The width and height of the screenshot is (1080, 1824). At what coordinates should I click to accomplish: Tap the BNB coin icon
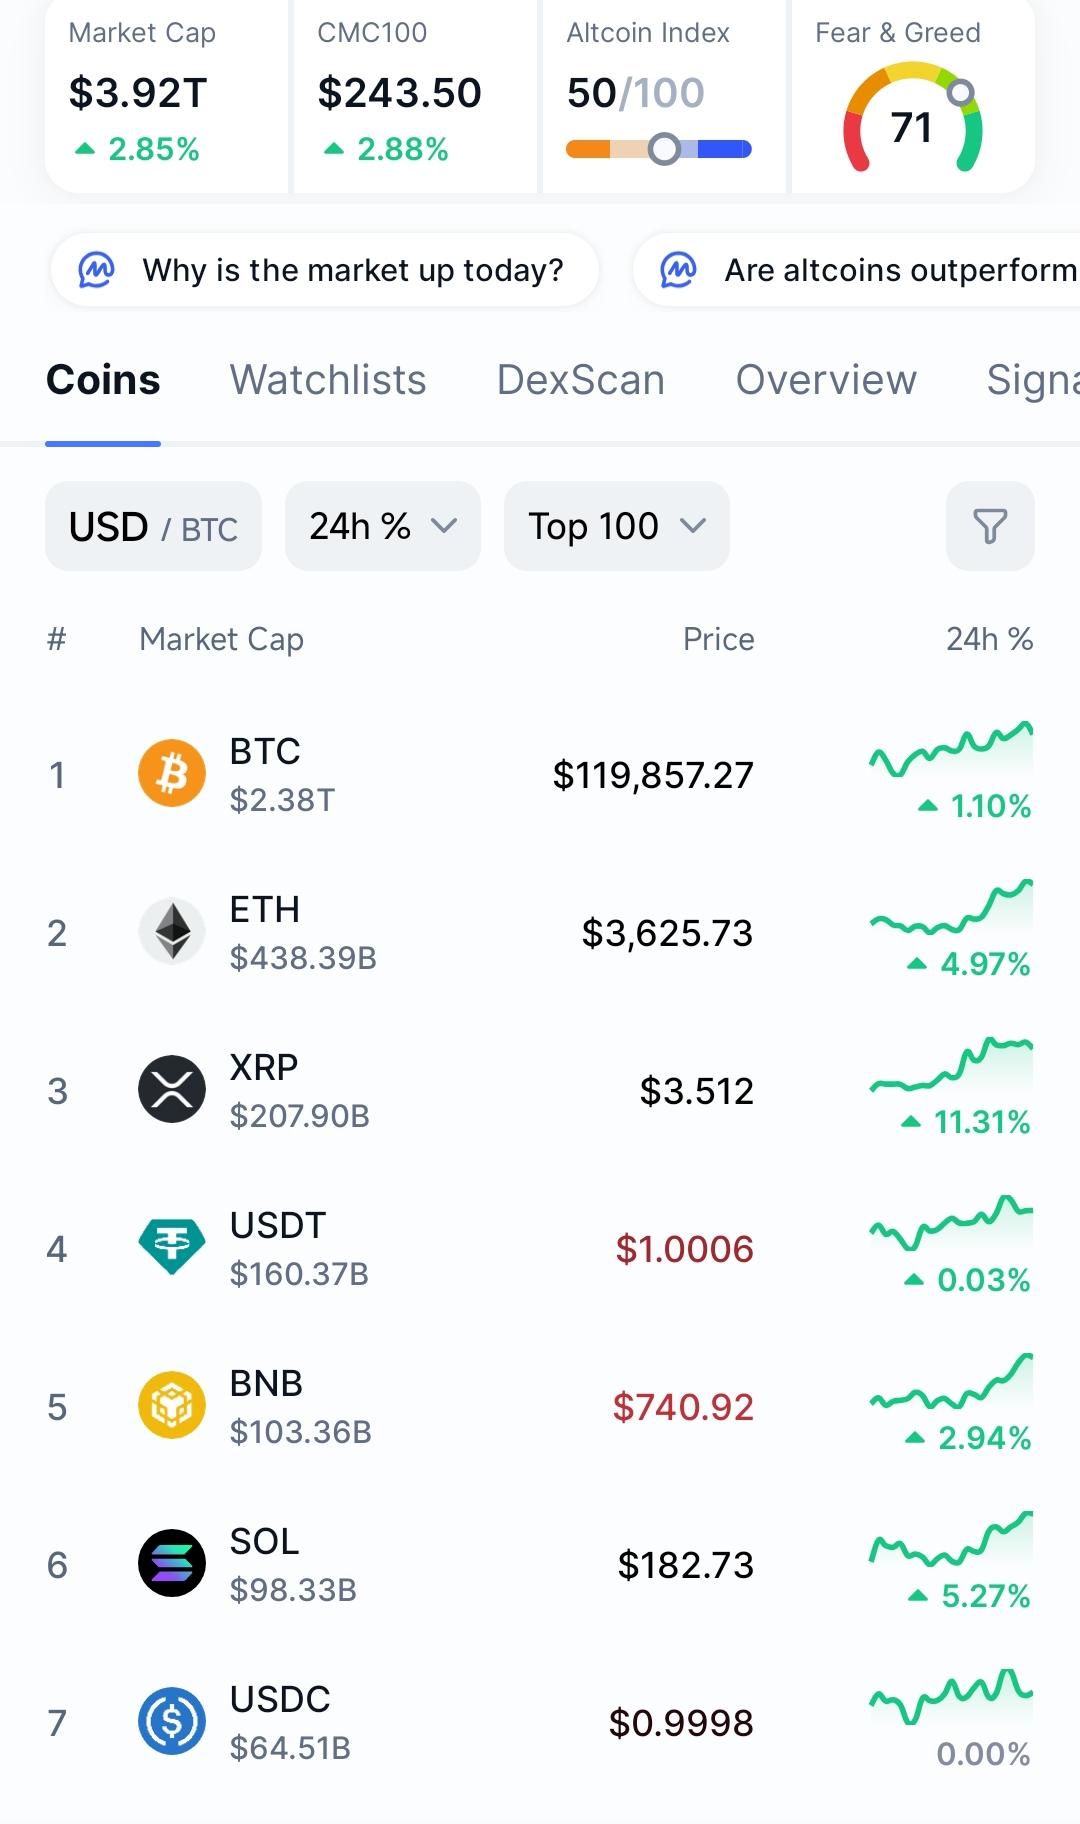pos(172,1406)
